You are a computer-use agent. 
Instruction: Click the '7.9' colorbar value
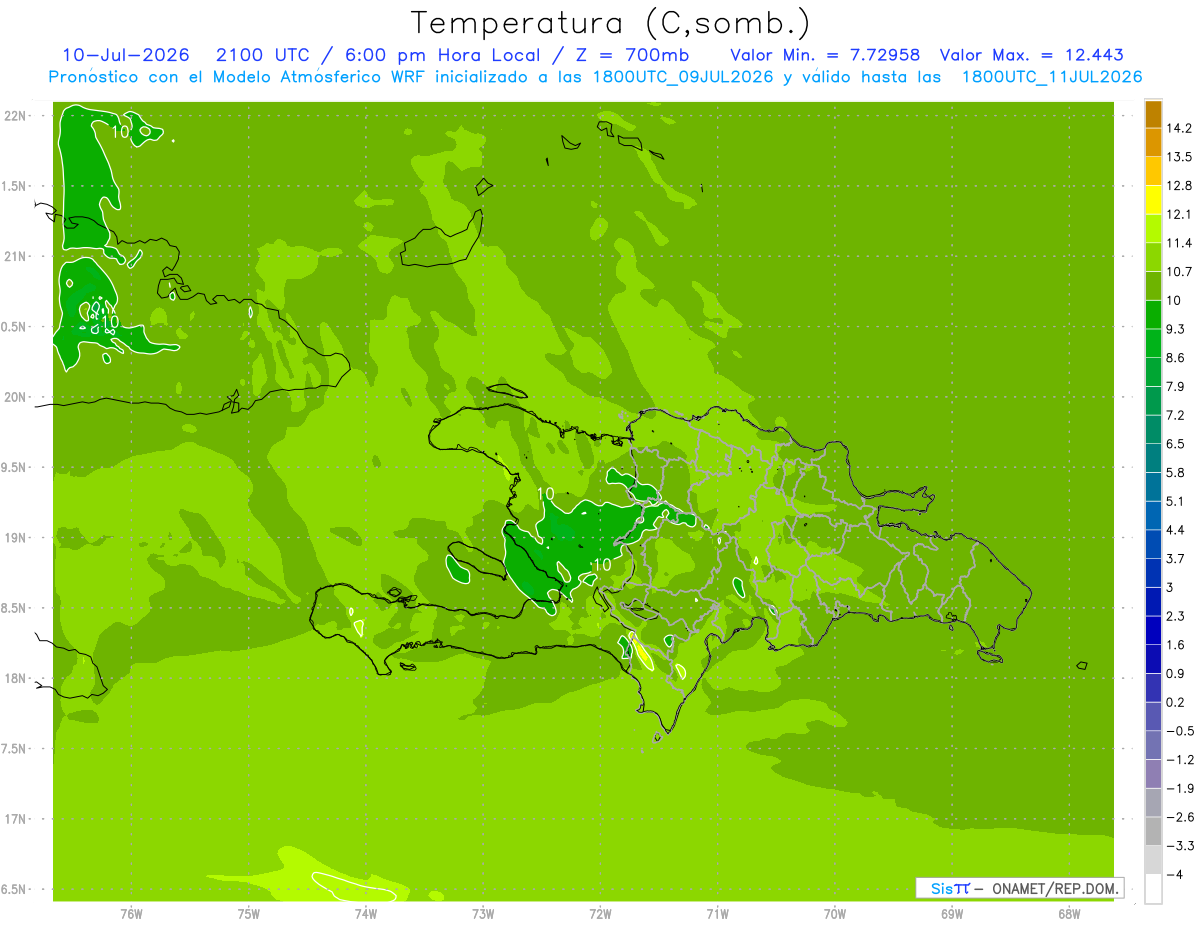[1176, 386]
